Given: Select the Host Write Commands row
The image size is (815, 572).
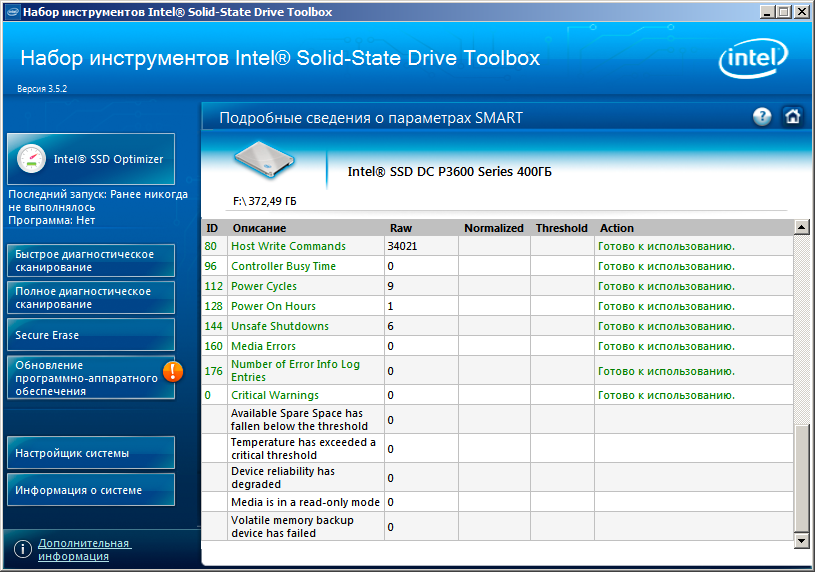Looking at the screenshot, I should pos(497,246).
